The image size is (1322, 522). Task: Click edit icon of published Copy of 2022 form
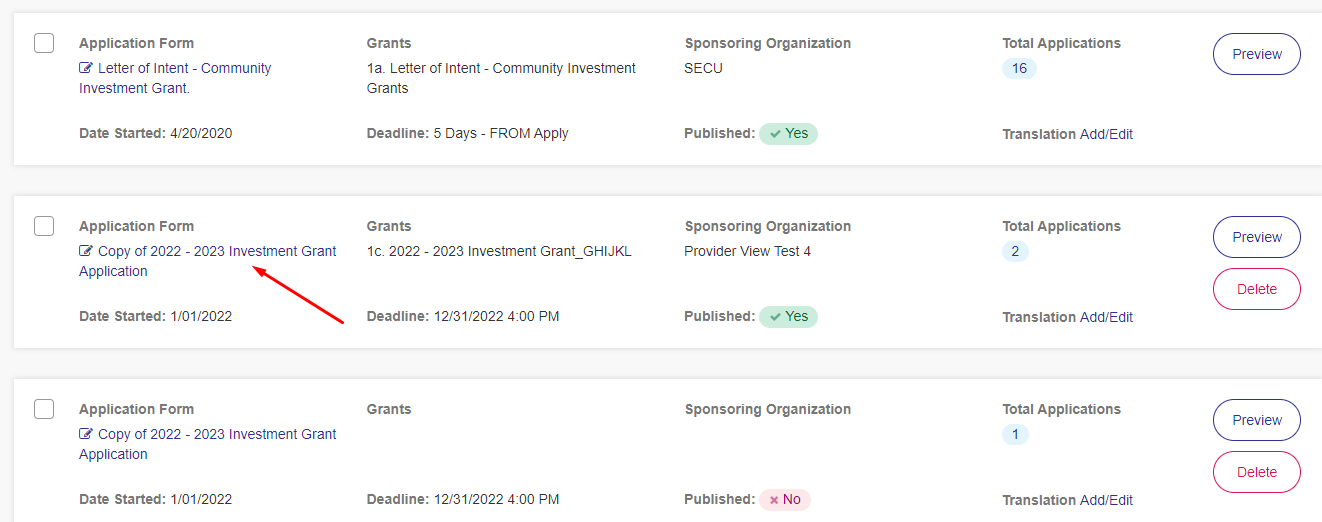(x=86, y=252)
